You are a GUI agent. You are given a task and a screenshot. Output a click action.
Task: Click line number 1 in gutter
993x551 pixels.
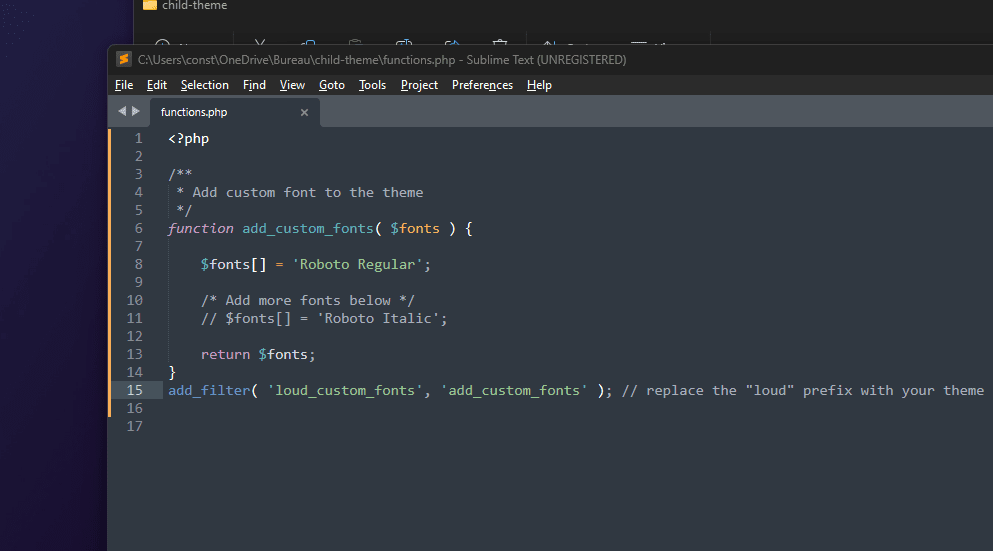tap(138, 139)
